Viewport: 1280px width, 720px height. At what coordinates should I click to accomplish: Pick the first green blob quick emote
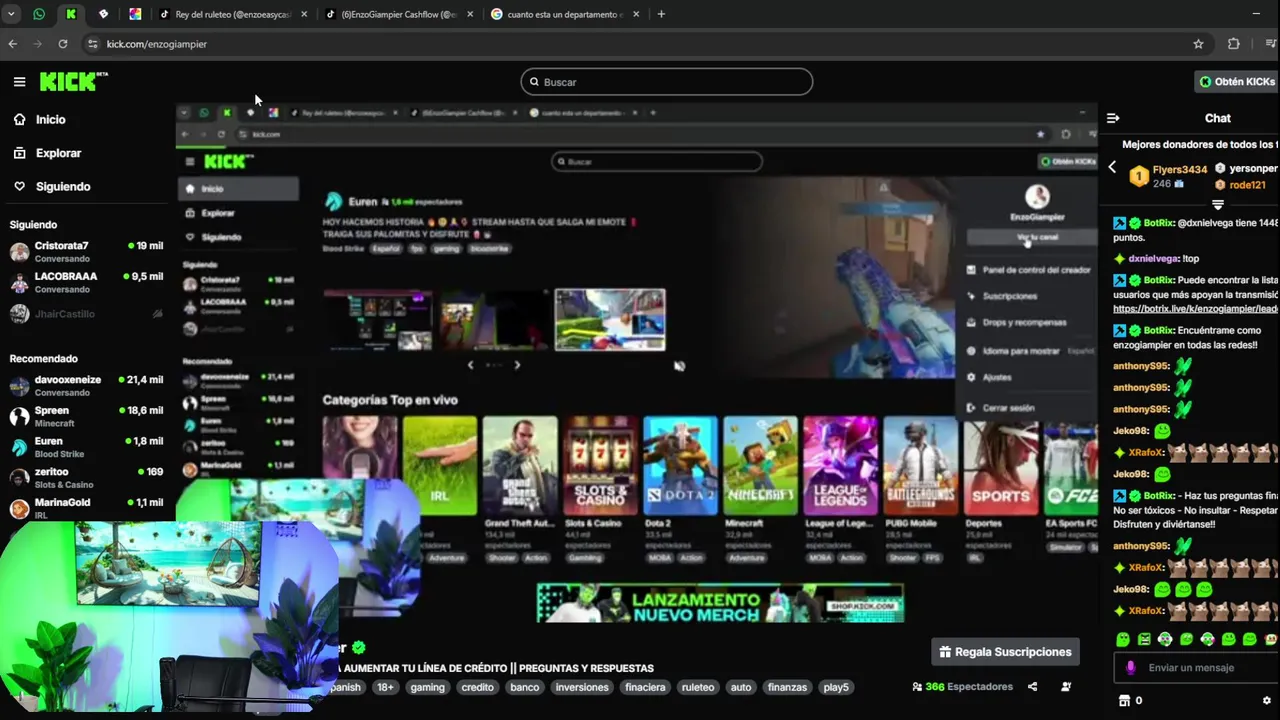pos(1123,639)
